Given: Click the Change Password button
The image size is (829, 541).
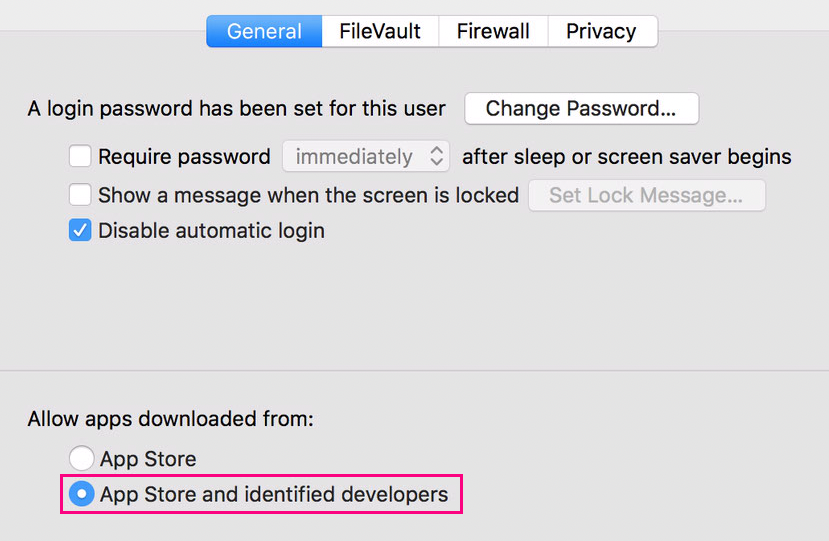Looking at the screenshot, I should coord(582,108).
